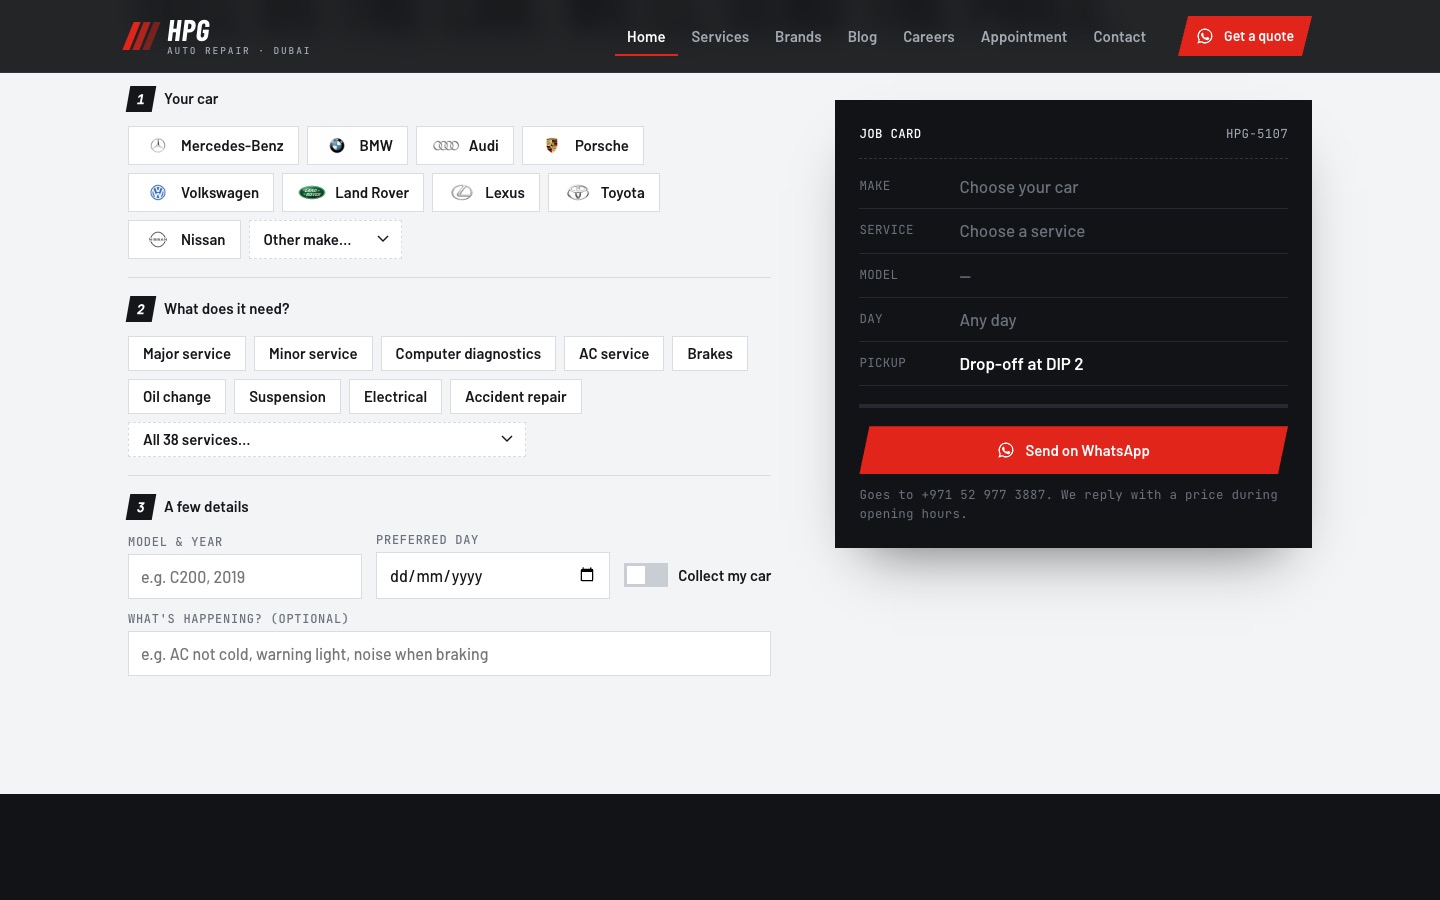Viewport: 1440px width, 900px height.
Task: Focus the Model & Year input field
Action: (245, 577)
